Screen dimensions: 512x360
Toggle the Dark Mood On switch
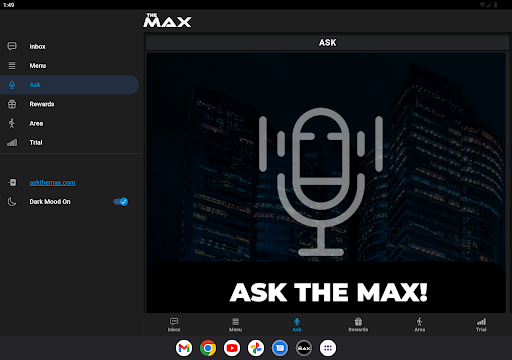[x=120, y=202]
